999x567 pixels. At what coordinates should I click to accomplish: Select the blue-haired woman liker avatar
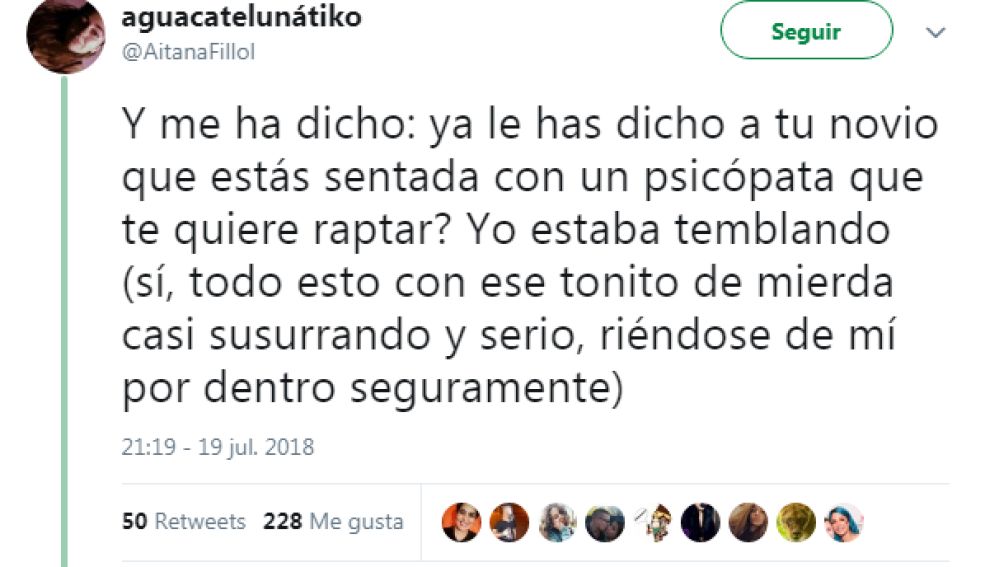(x=844, y=522)
